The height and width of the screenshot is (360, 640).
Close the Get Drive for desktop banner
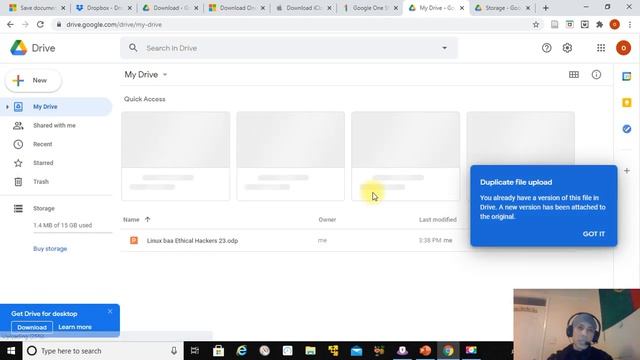(110, 311)
